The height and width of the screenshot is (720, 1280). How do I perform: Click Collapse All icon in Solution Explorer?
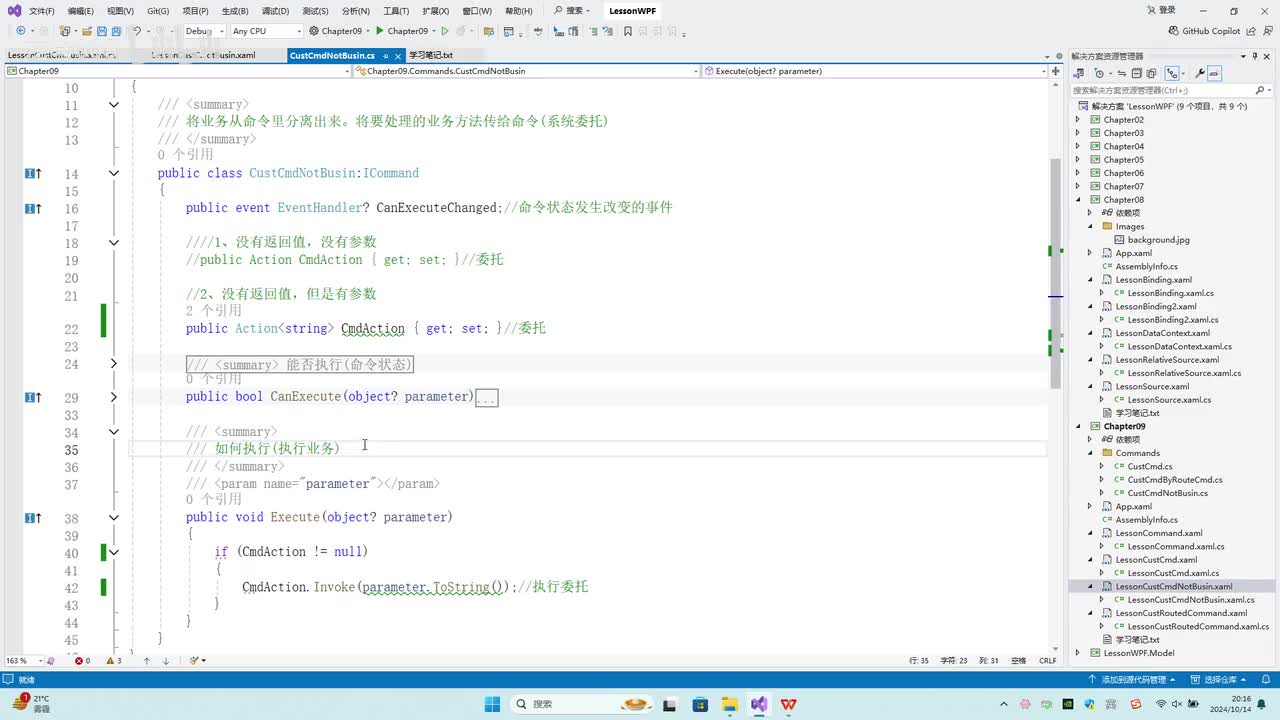pos(1138,73)
